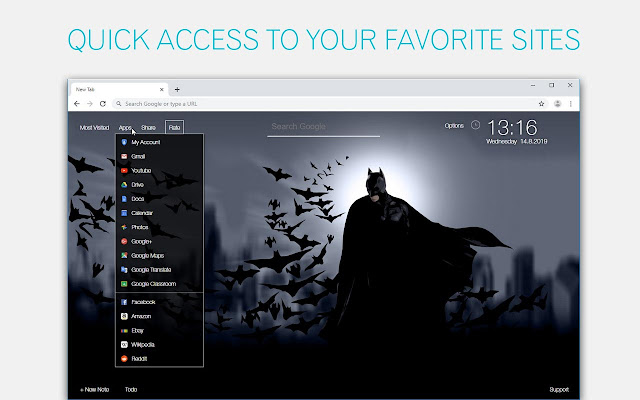Click the clock icon beside Options
This screenshot has height=400, width=640.
click(x=475, y=125)
